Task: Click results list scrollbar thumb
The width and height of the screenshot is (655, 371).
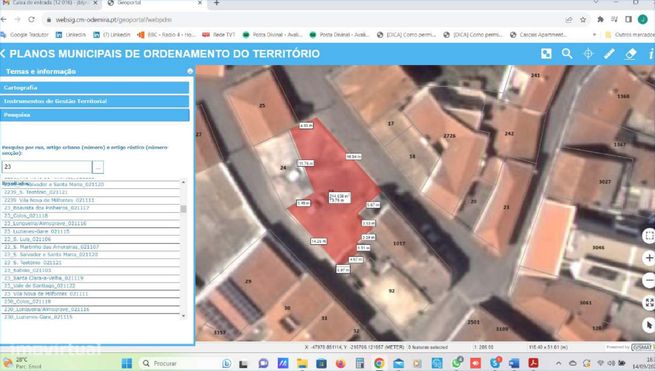Action: point(183,208)
